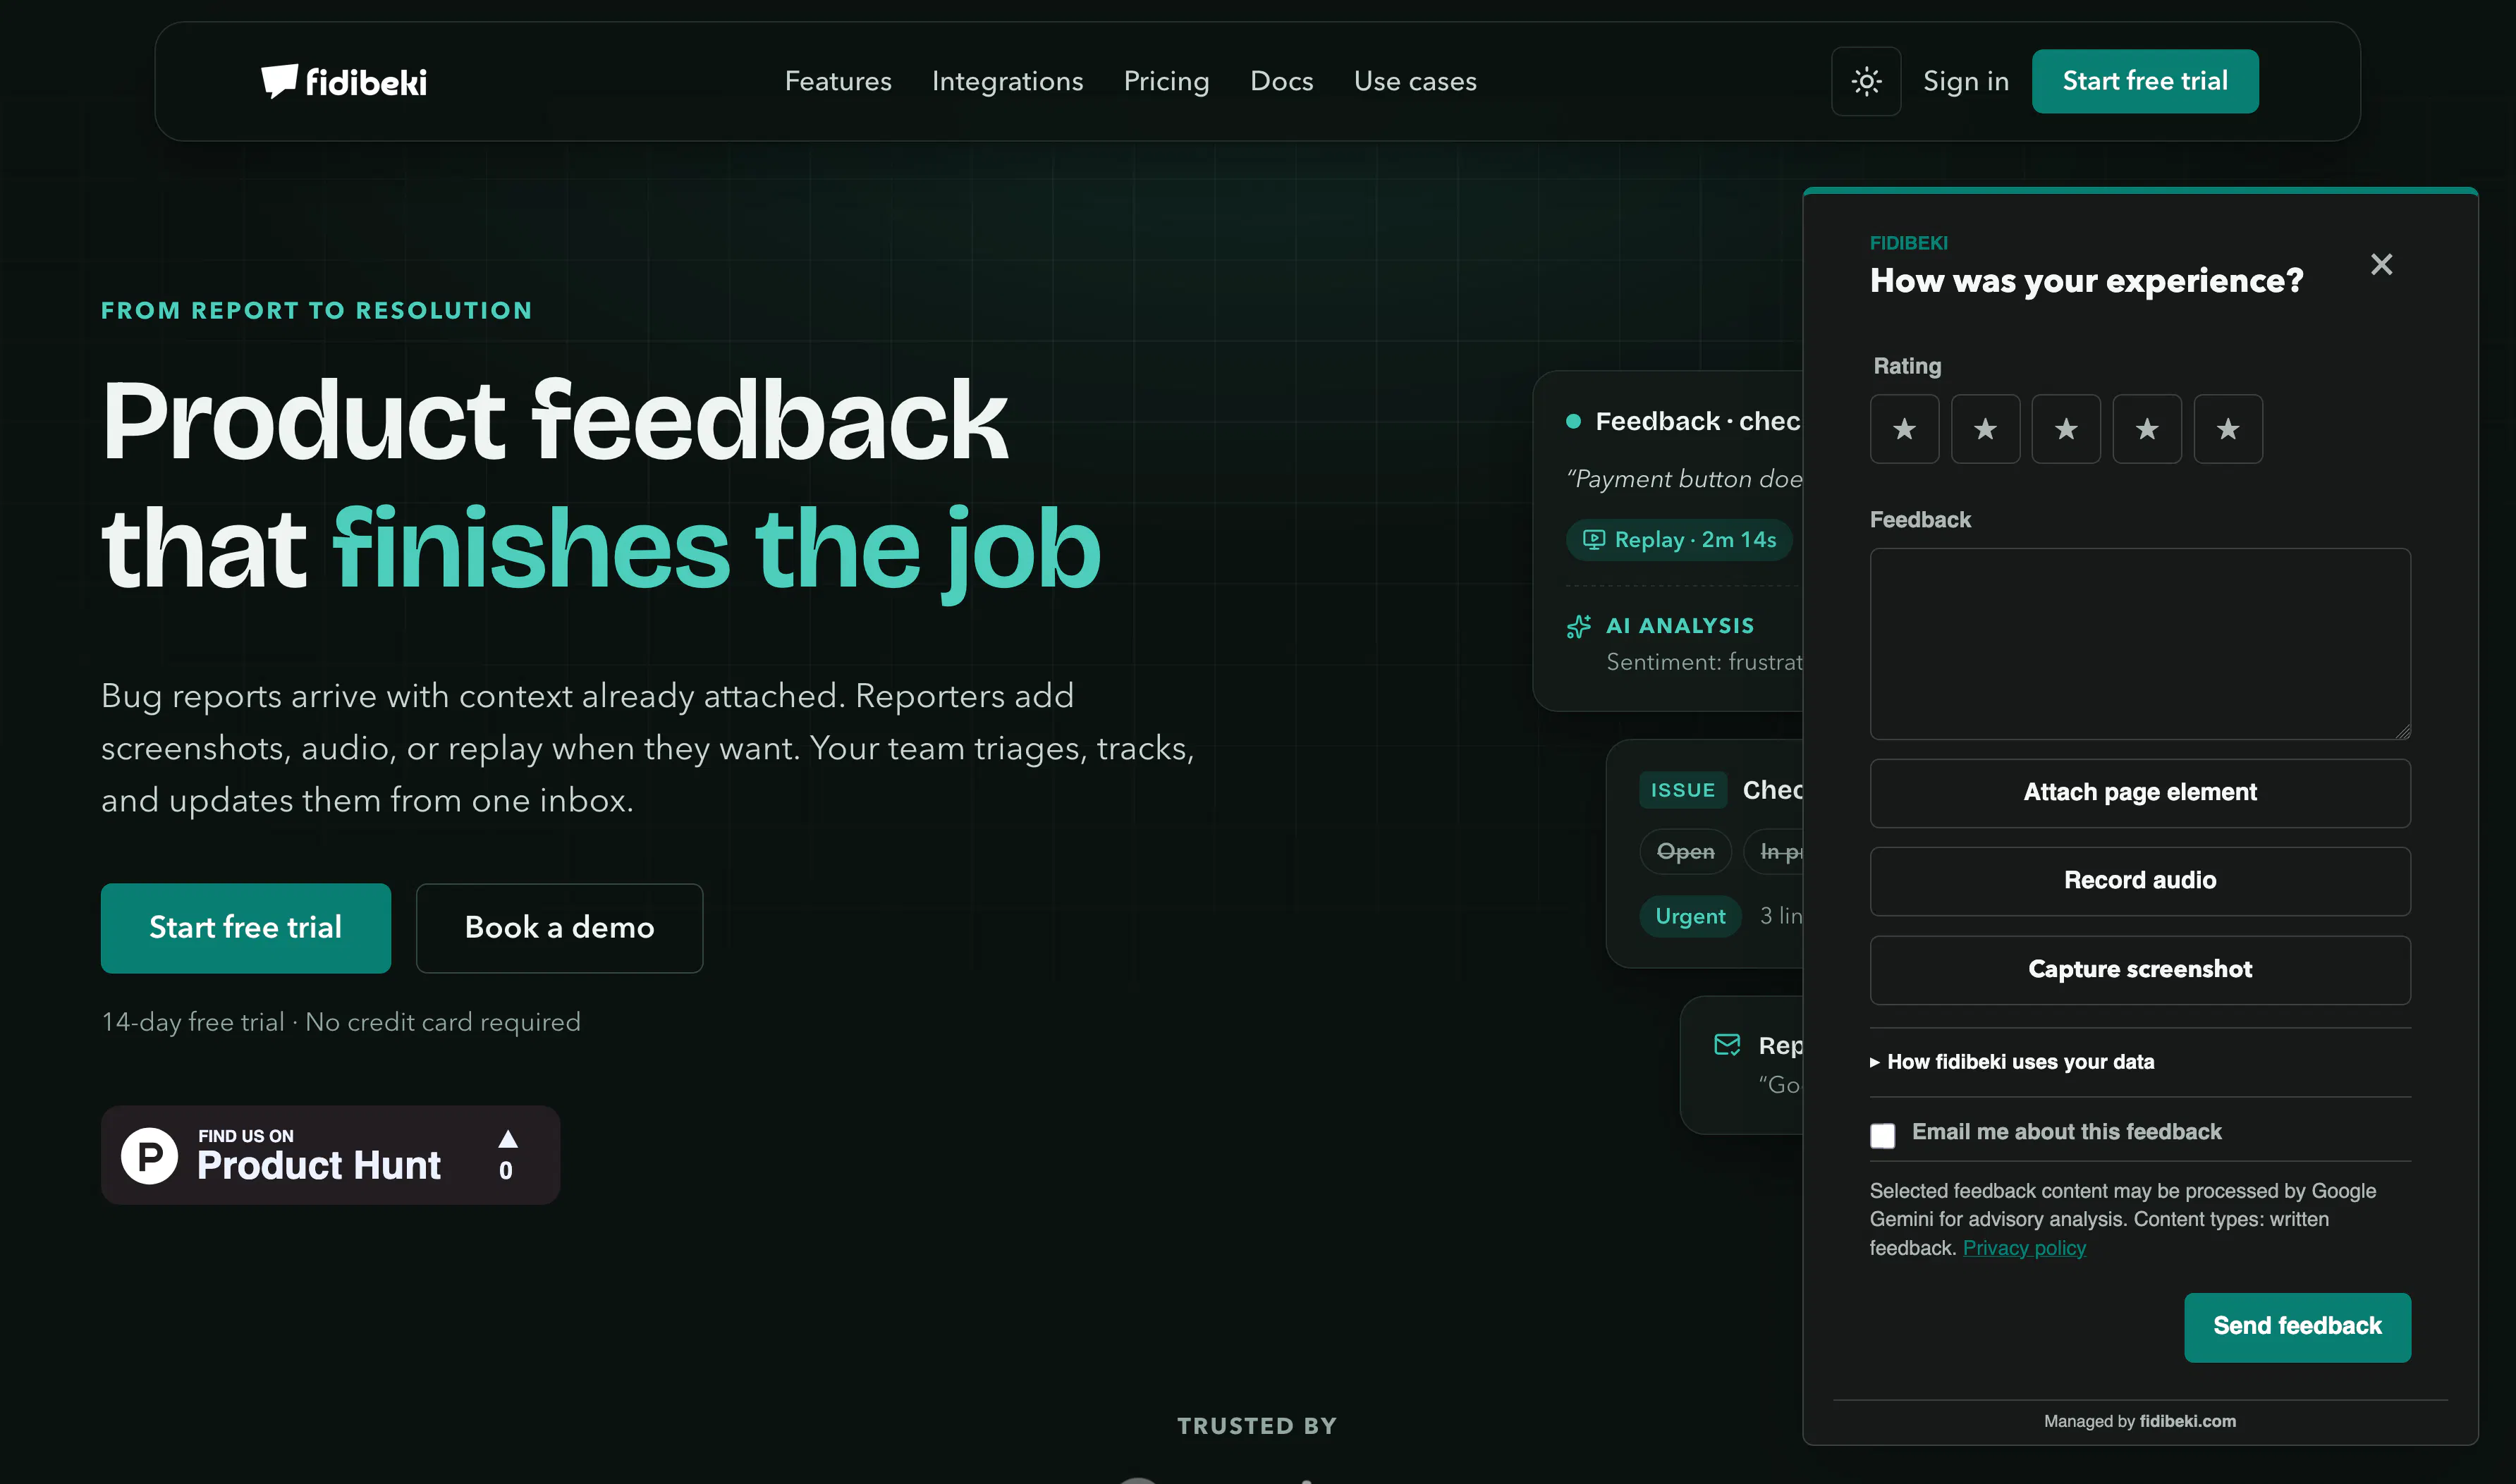Click Record audio button
This screenshot has height=1484, width=2516.
click(x=2140, y=881)
